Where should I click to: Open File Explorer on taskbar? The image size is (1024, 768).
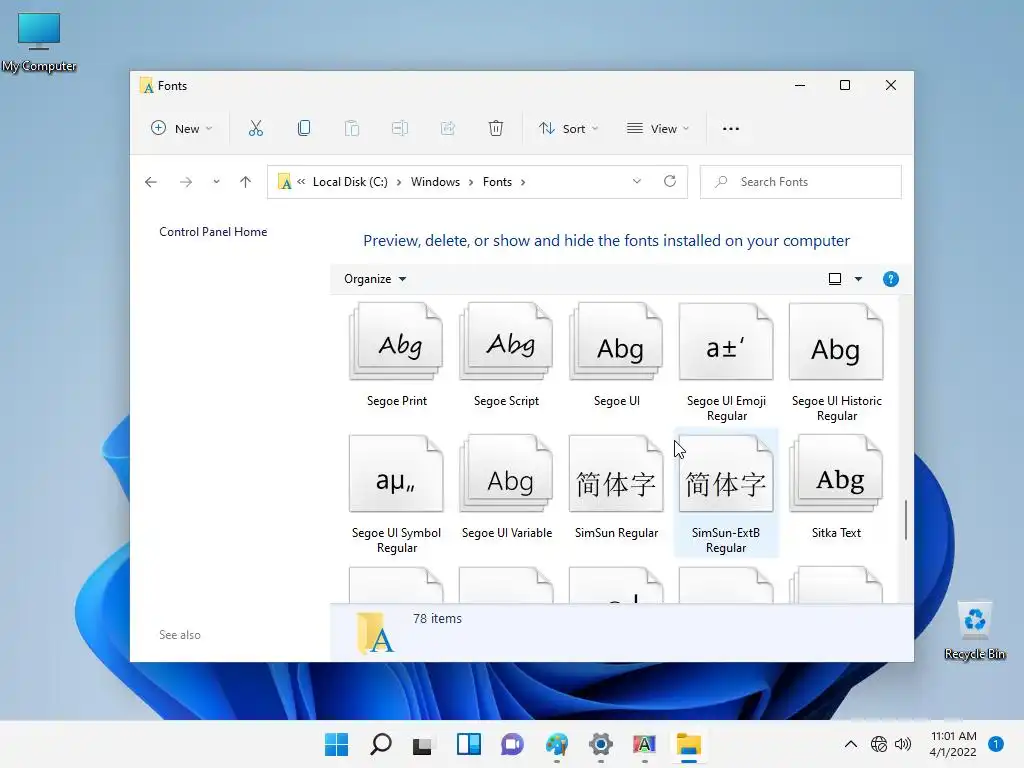tap(688, 744)
